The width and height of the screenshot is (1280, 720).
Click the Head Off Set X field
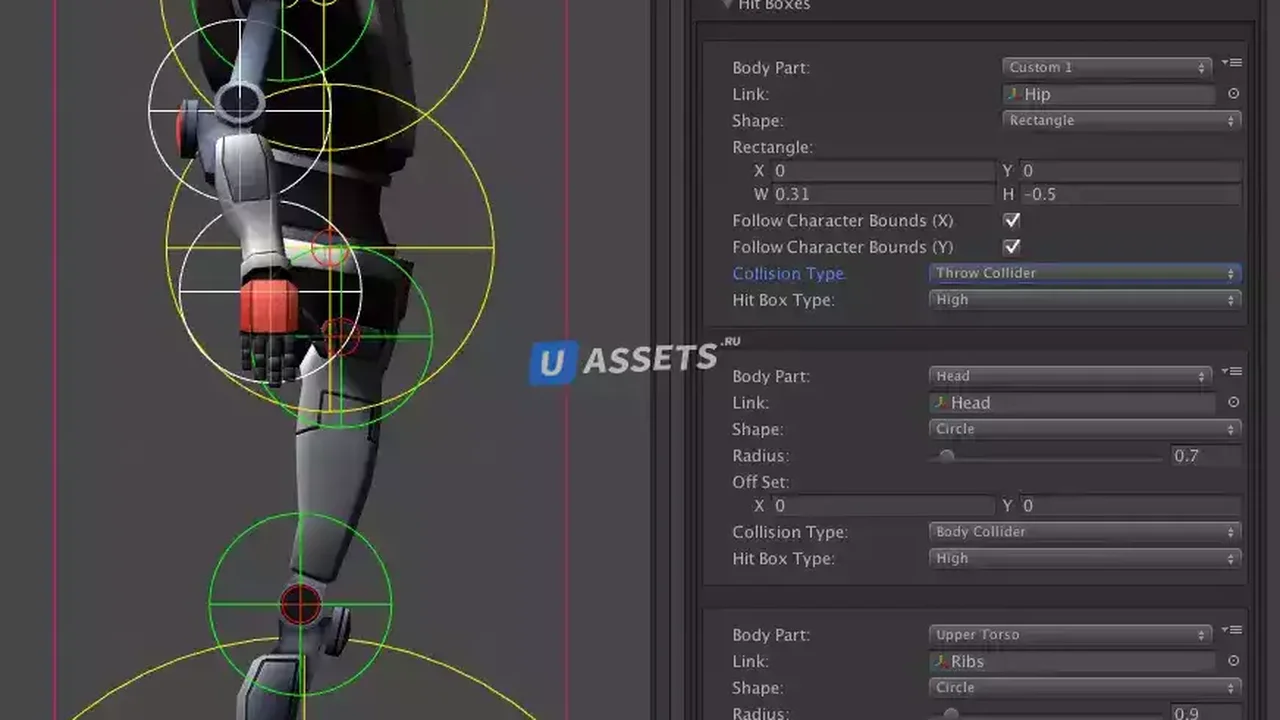(x=882, y=506)
